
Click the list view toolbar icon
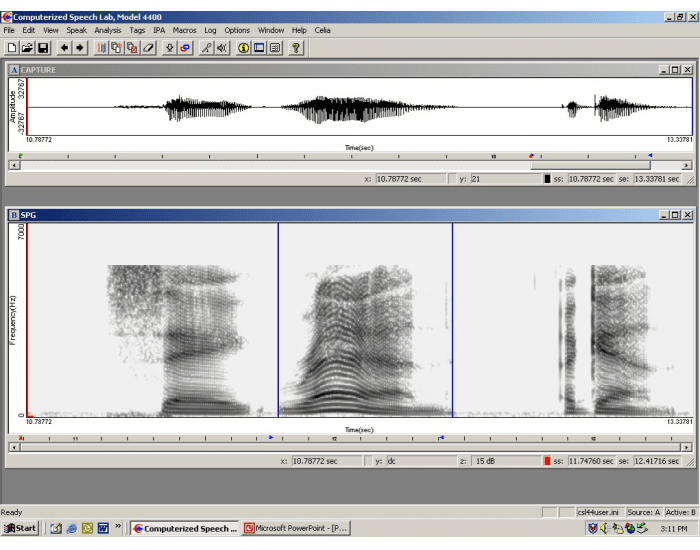coord(275,48)
